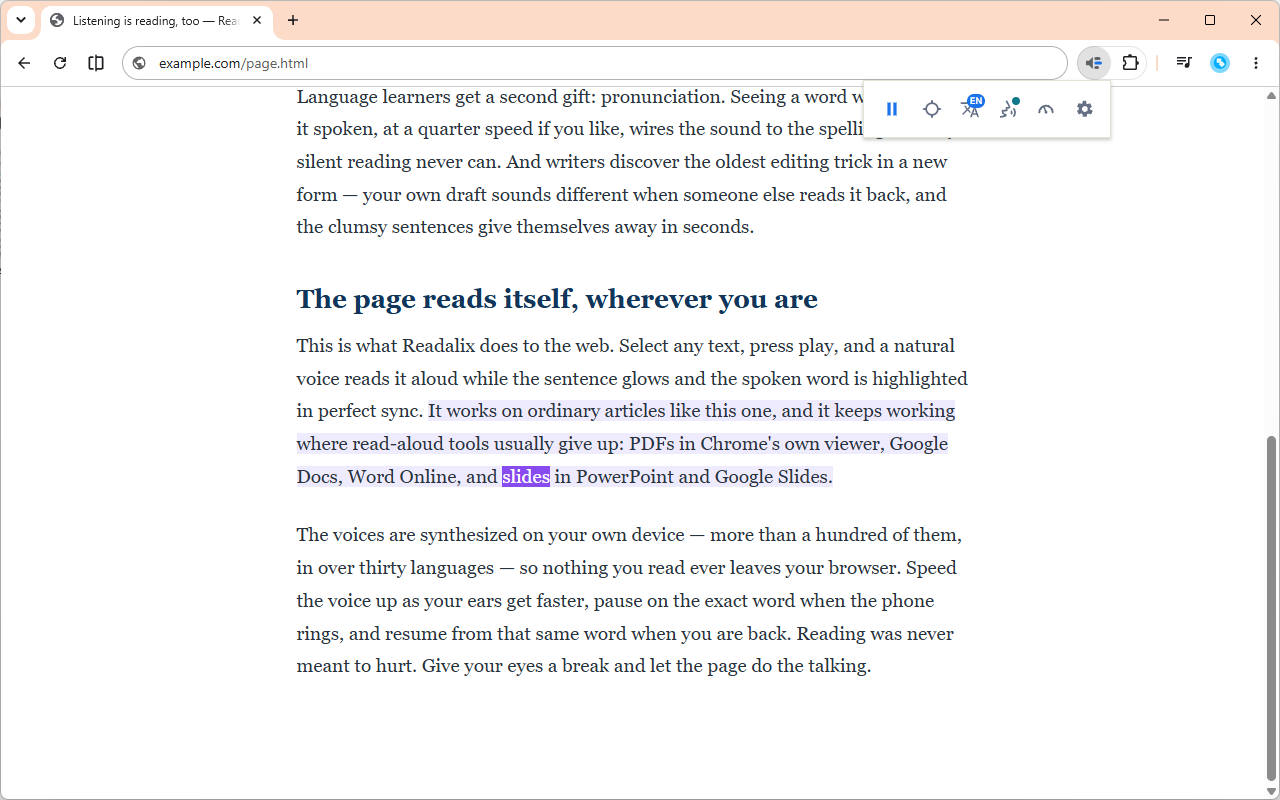The height and width of the screenshot is (800, 1280).
Task: Click the words 'This is what Readalix does'
Action: (x=405, y=346)
